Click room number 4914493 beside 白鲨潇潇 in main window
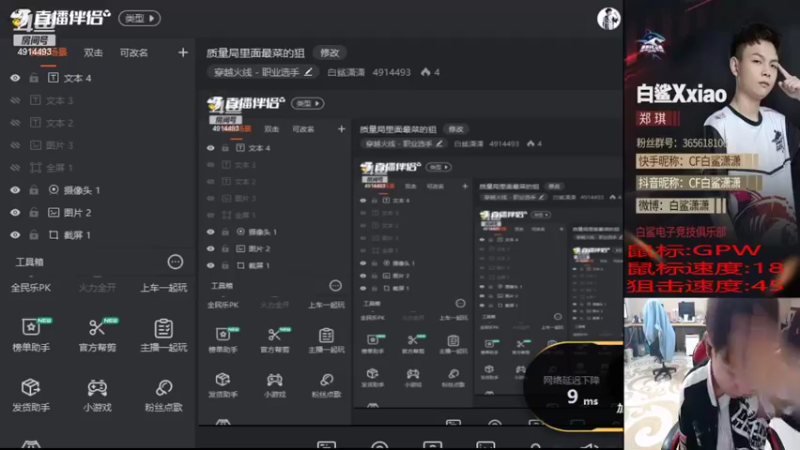800x450 pixels. click(x=391, y=72)
